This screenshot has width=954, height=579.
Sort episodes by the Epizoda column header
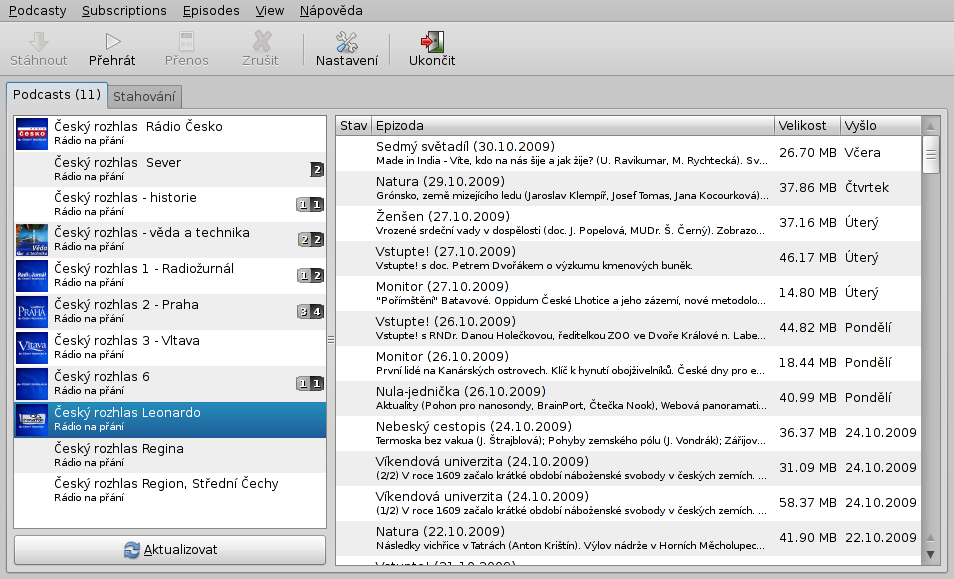click(x=573, y=126)
